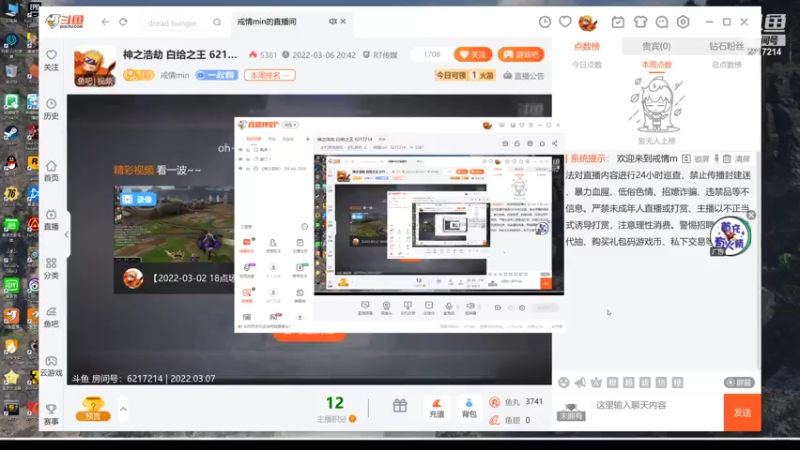The image size is (800, 450).
Task: Refresh the page with the reload icon
Action: coord(123,22)
